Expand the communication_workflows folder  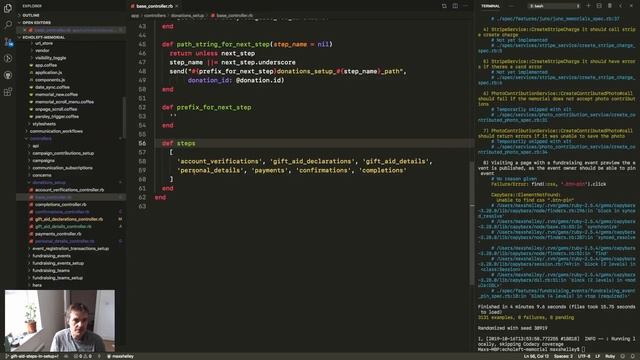56,131
